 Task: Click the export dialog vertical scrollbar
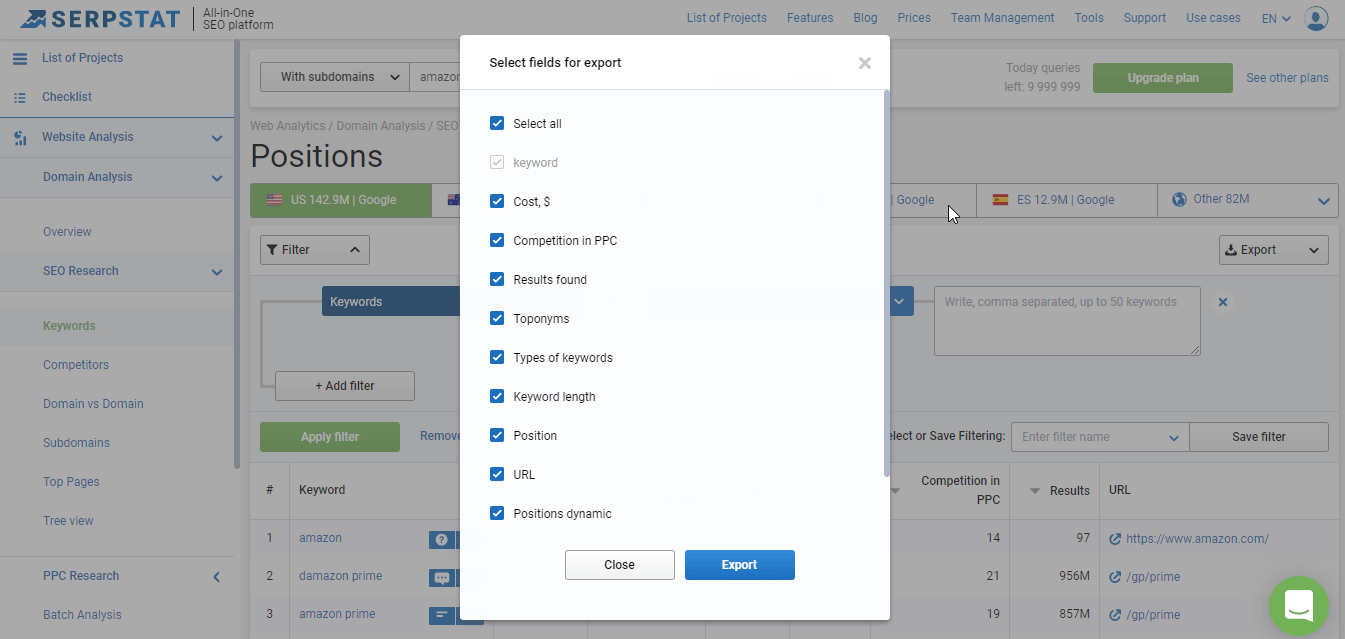886,283
